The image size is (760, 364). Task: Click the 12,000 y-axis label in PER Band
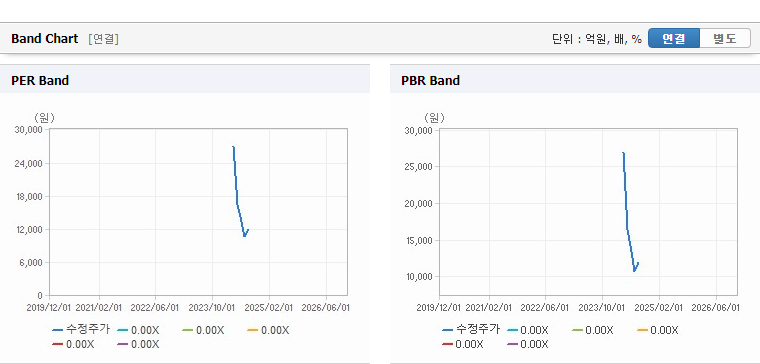coord(30,229)
